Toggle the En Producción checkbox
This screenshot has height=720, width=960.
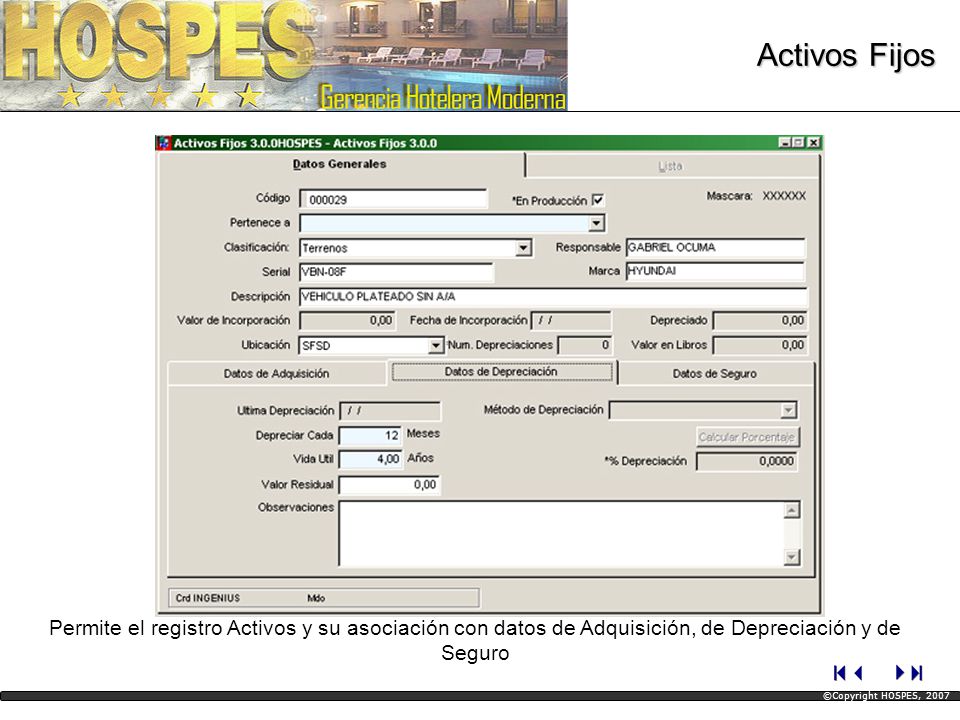[x=598, y=200]
